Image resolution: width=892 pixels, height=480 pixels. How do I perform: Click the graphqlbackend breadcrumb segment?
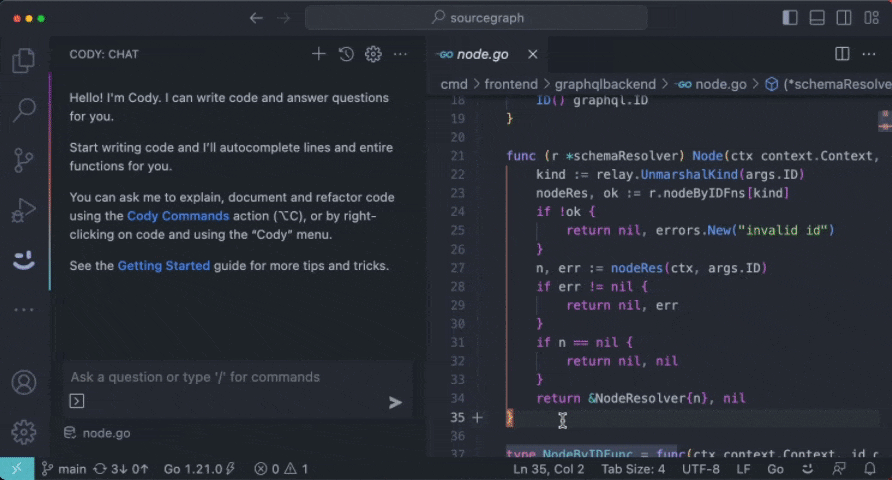point(605,84)
